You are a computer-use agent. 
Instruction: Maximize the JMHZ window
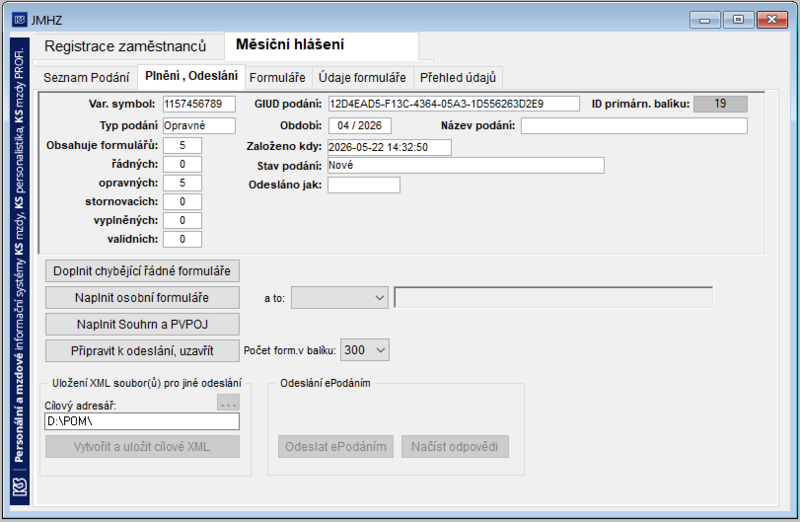tap(738, 20)
